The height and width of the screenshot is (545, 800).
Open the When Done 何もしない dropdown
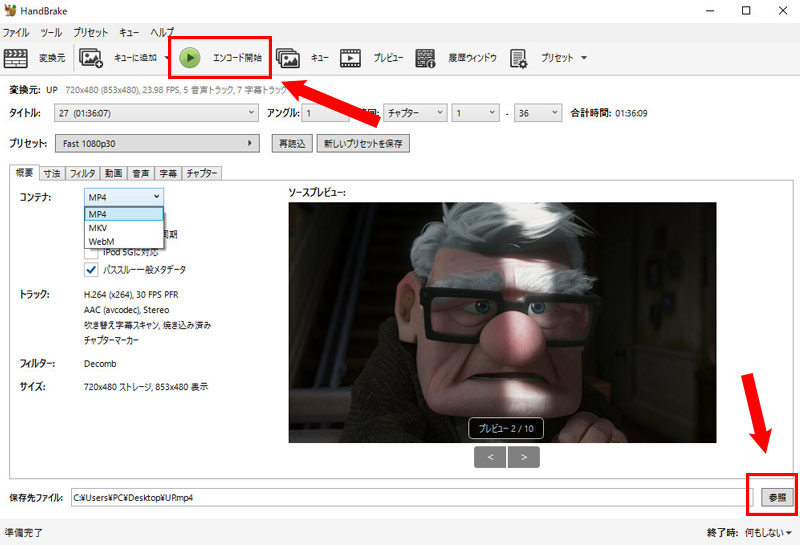[x=768, y=532]
